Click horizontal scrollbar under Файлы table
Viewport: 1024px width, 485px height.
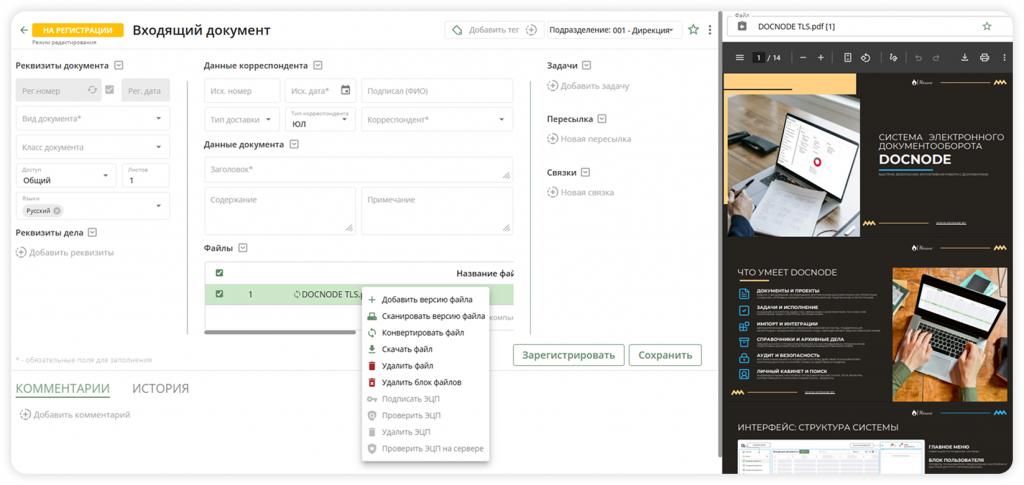point(280,332)
